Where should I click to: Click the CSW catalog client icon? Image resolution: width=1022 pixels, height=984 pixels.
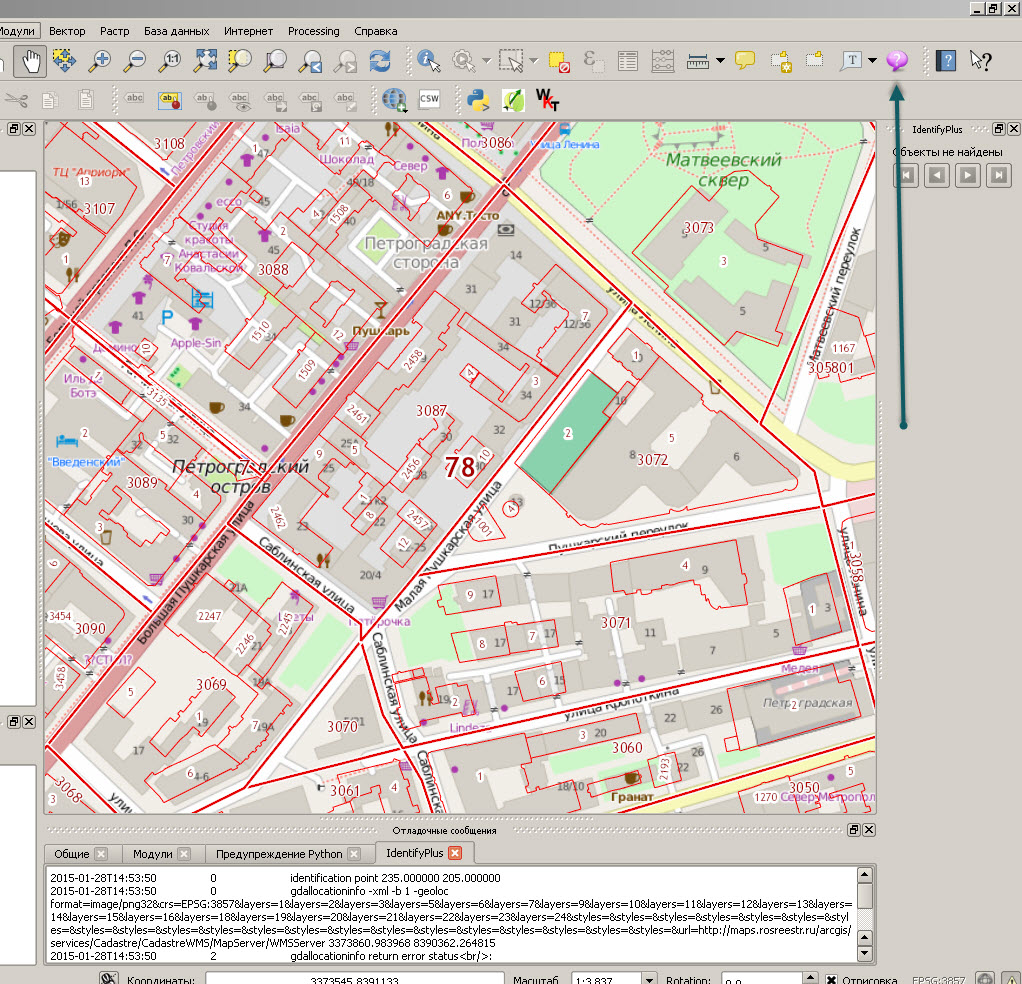[429, 98]
